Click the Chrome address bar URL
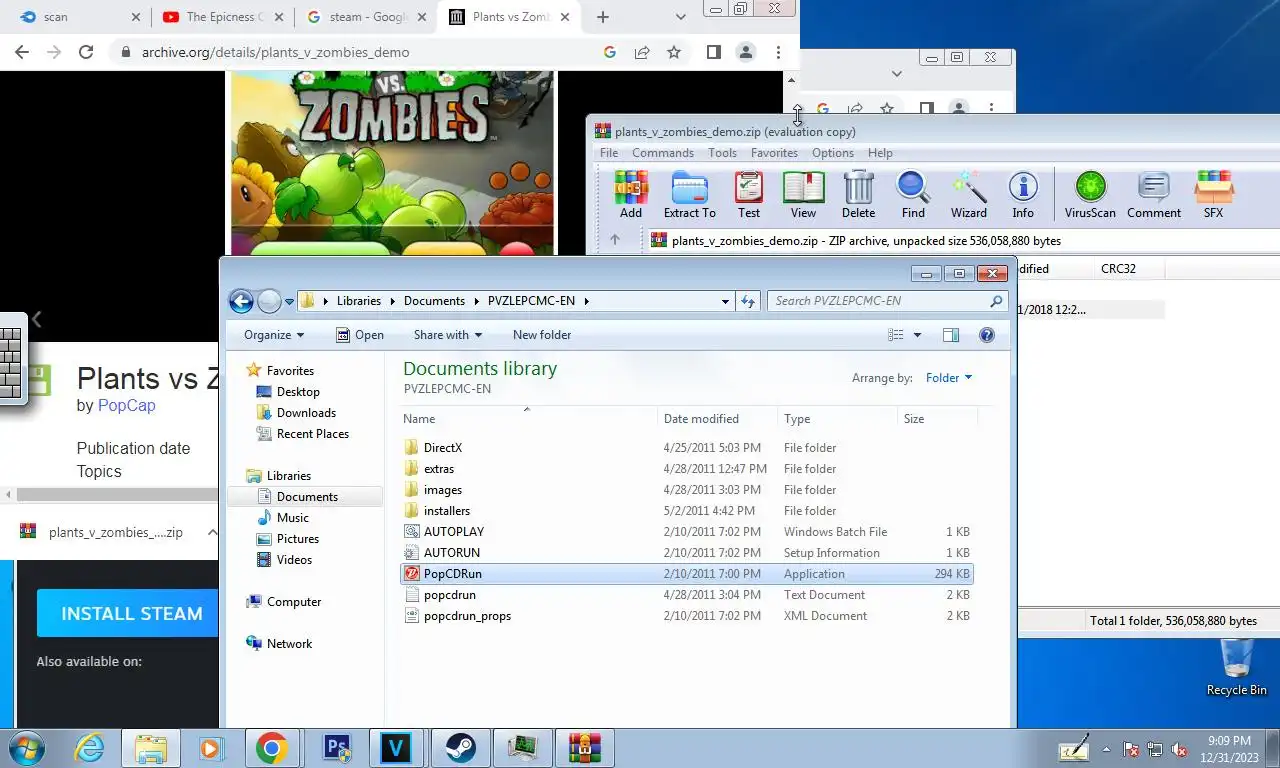Screen dimensions: 1280x768 pyautogui.click(x=275, y=52)
